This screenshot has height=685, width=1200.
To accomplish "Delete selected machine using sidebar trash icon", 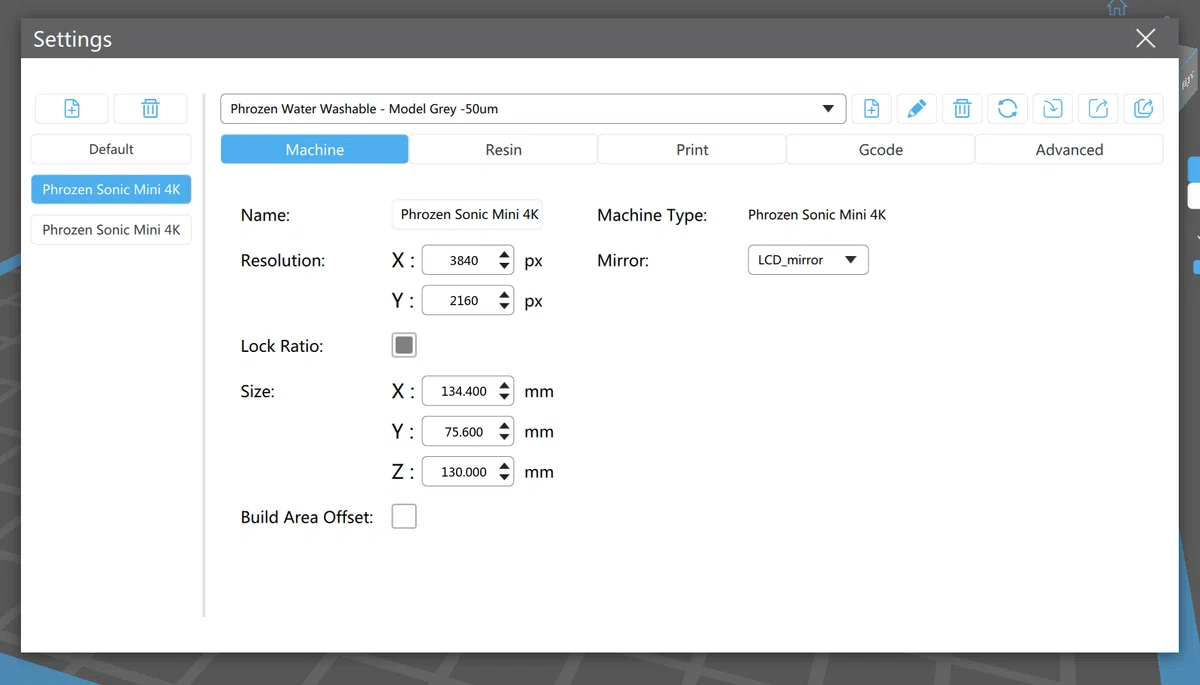I will point(150,109).
